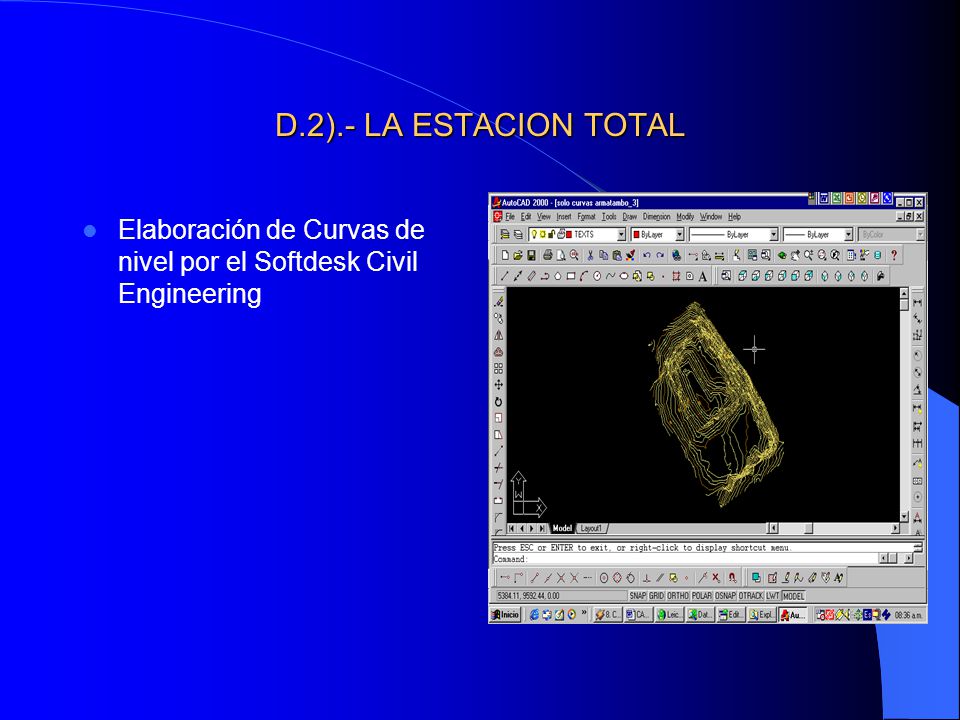Image resolution: width=960 pixels, height=720 pixels.
Task: Click the Cut scissors icon
Action: (x=590, y=255)
